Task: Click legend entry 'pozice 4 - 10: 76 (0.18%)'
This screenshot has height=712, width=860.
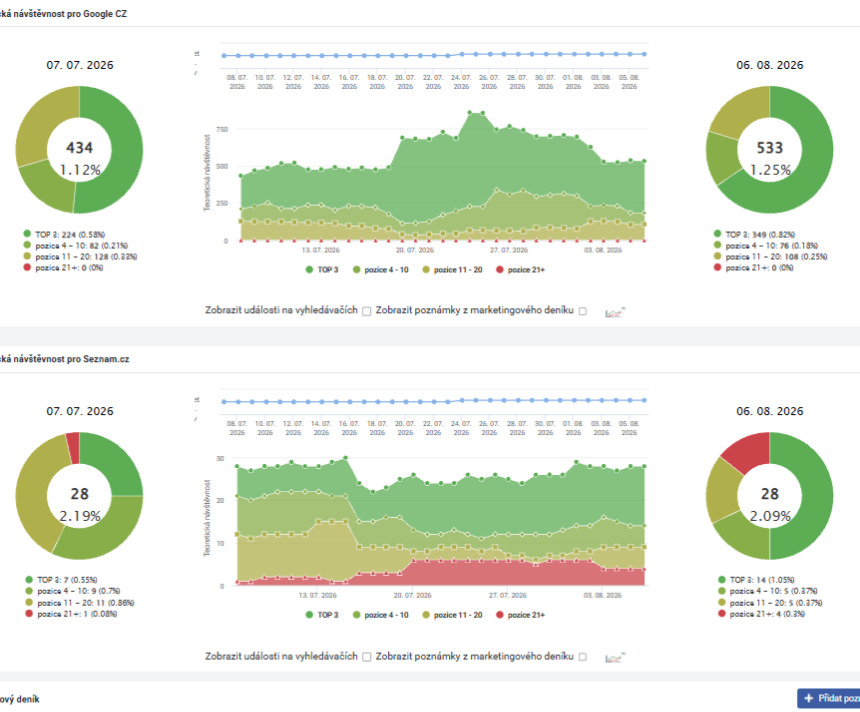Action: tap(766, 245)
